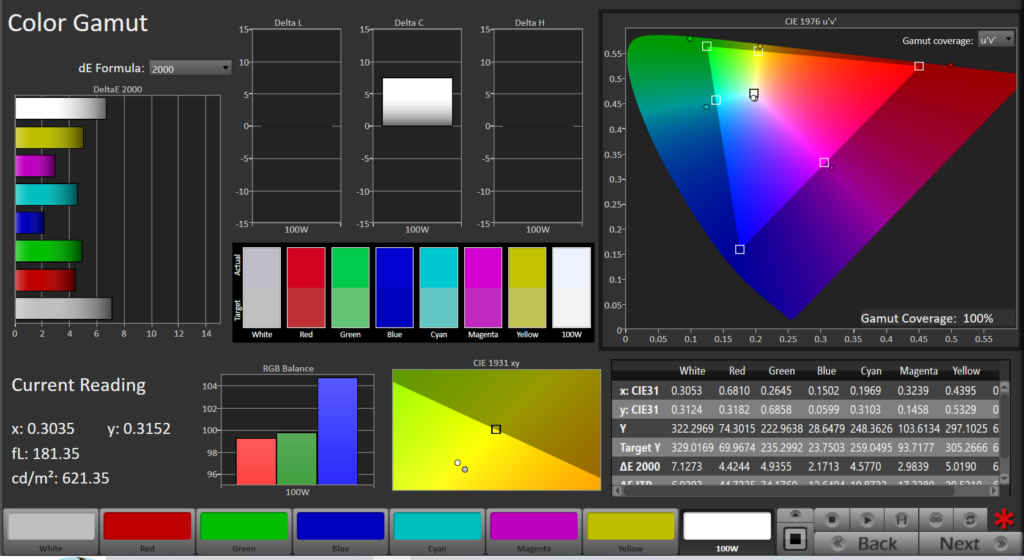This screenshot has height=560, width=1024.
Task: Select the 100W white patch
Action: [728, 527]
